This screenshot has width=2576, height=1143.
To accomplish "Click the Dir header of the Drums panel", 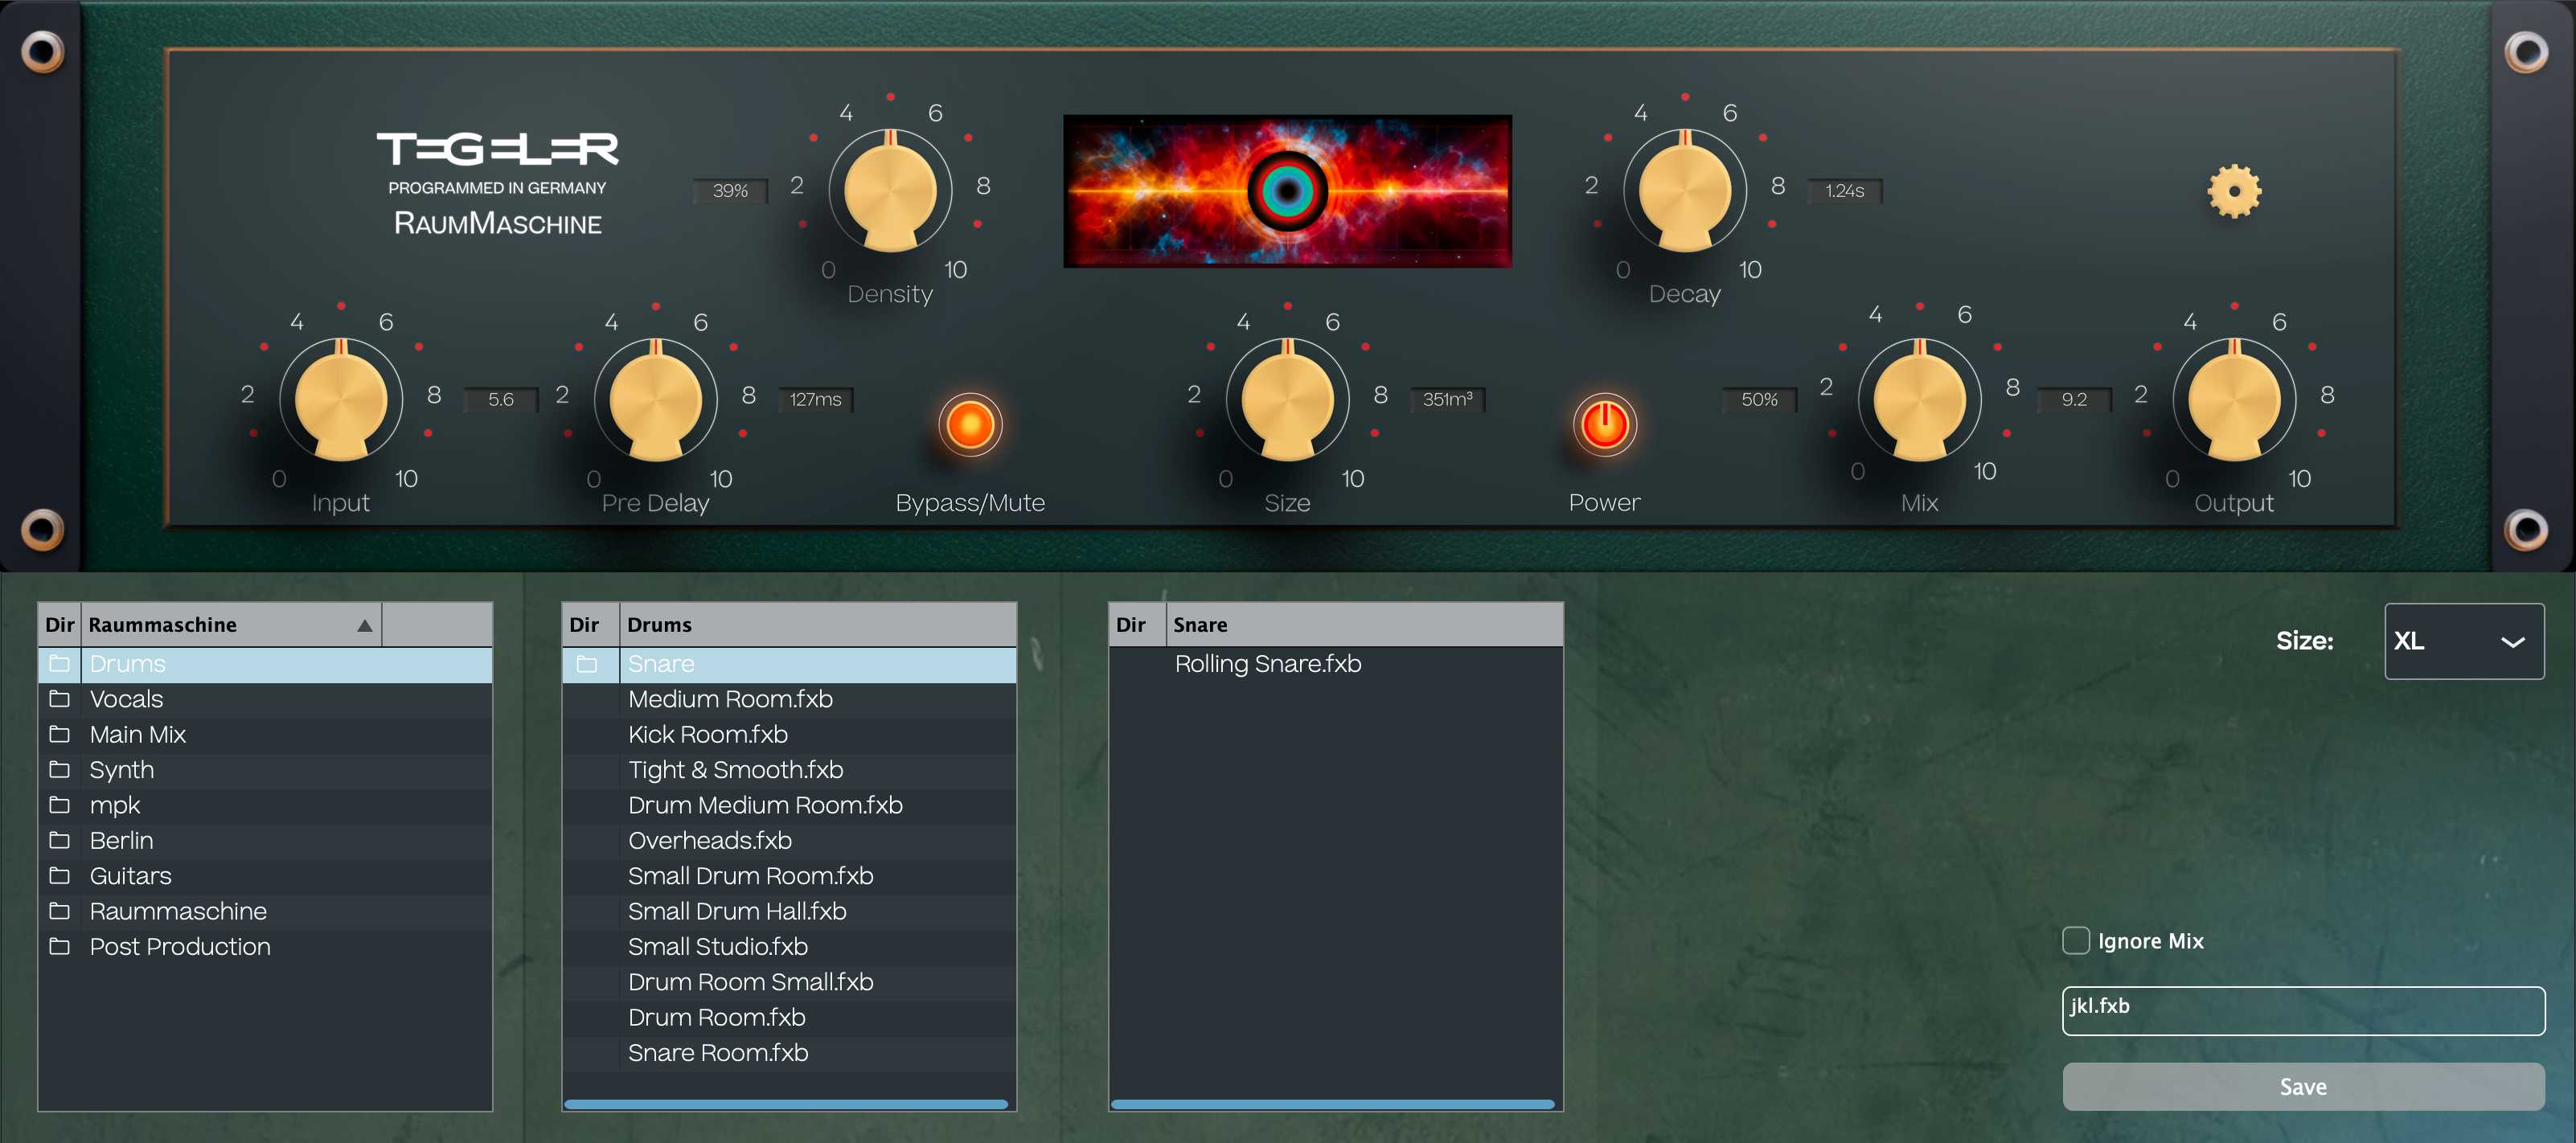I will click(587, 624).
